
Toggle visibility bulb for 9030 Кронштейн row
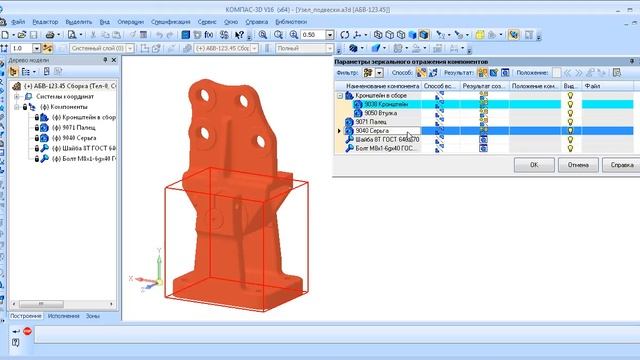(x=570, y=104)
